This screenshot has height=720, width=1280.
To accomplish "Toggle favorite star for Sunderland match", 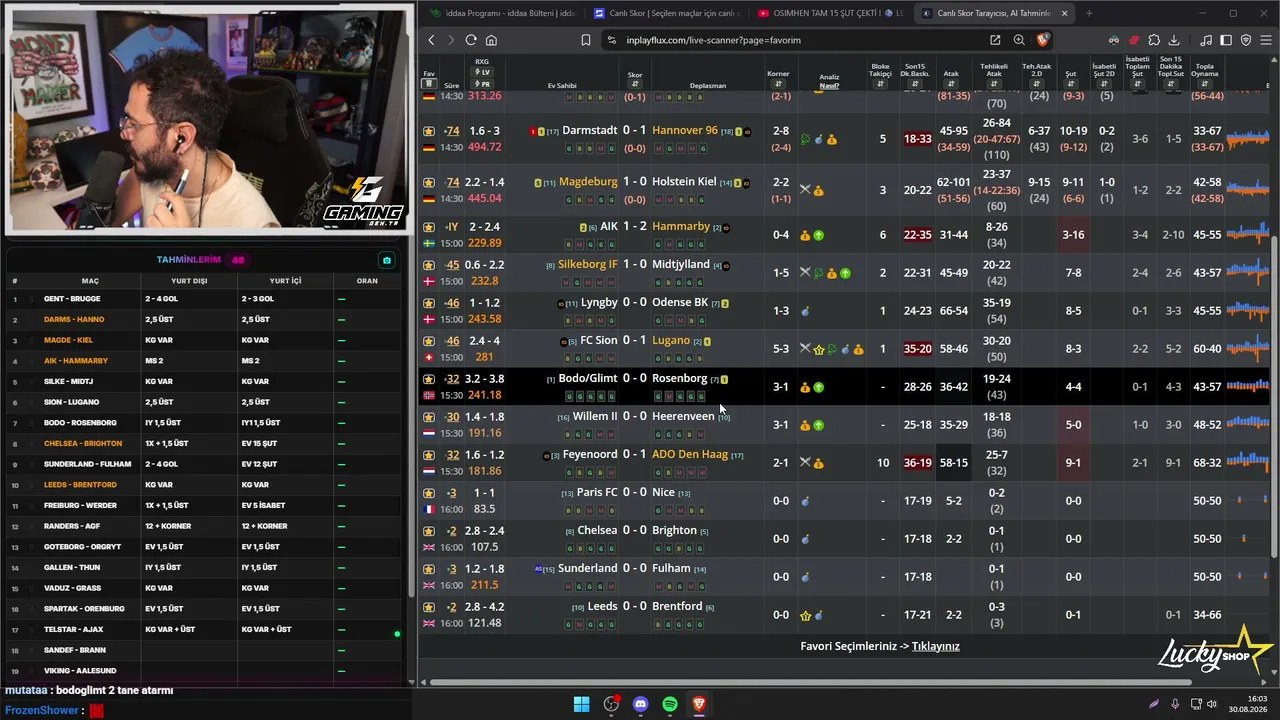I will point(429,569).
